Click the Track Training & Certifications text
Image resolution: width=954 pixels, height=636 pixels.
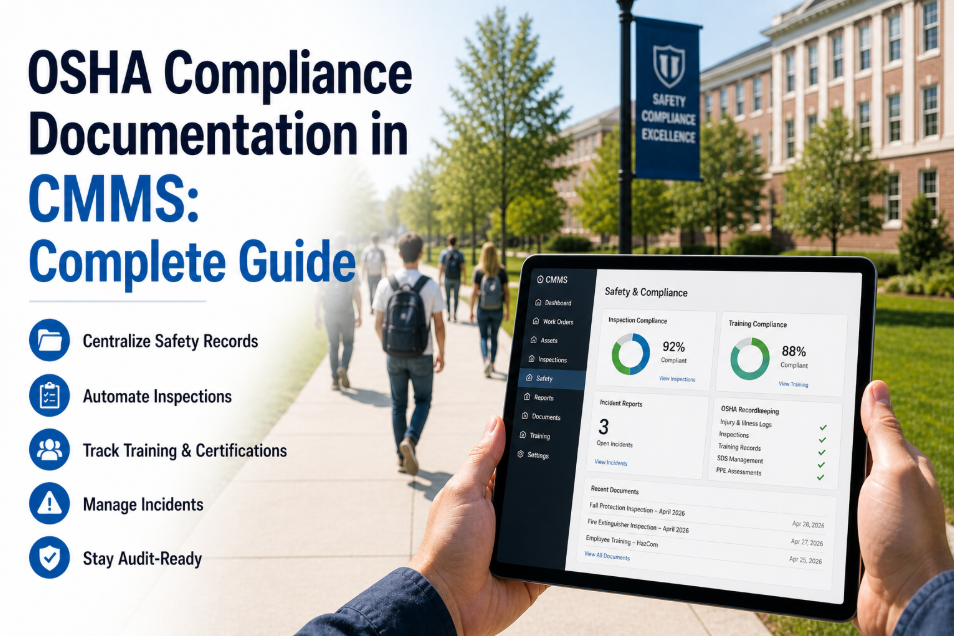coord(185,450)
